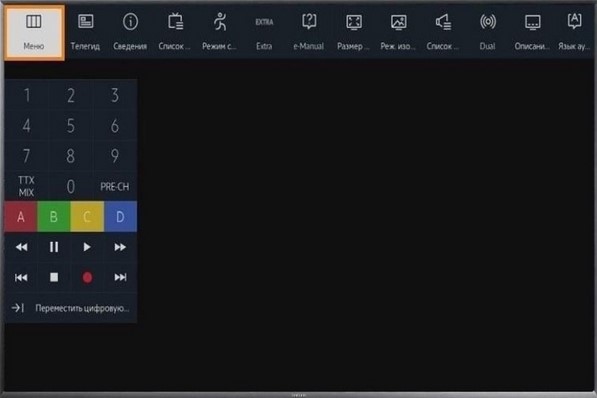Open Реж. изо picture mode
Image resolution: width=597 pixels, height=398 pixels.
point(398,32)
